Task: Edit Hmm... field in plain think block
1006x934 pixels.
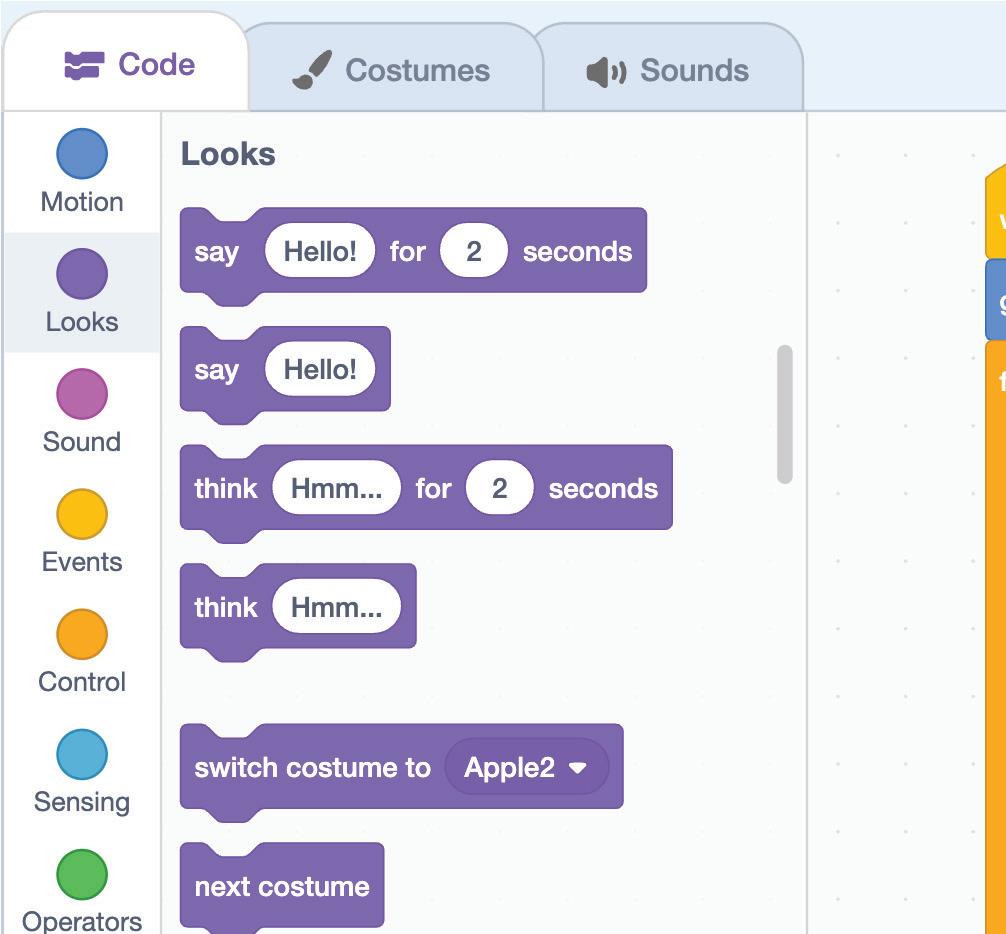Action: click(x=336, y=607)
